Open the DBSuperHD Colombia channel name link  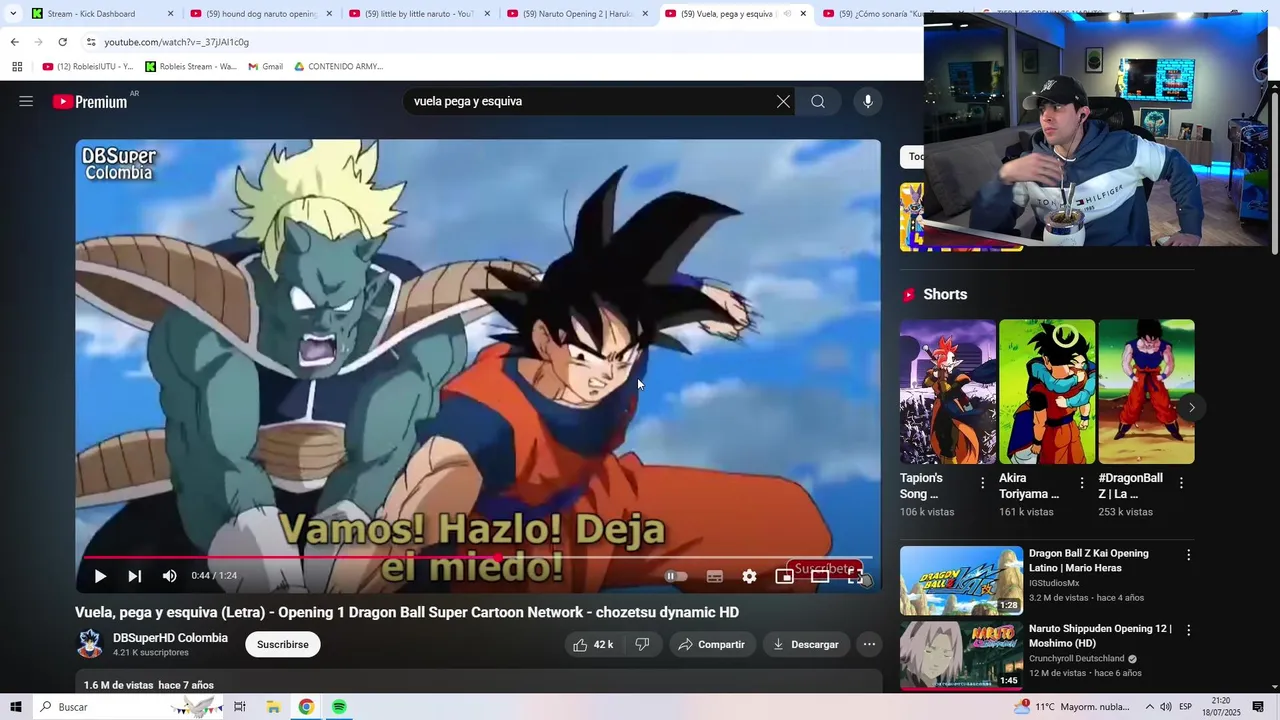tap(170, 638)
